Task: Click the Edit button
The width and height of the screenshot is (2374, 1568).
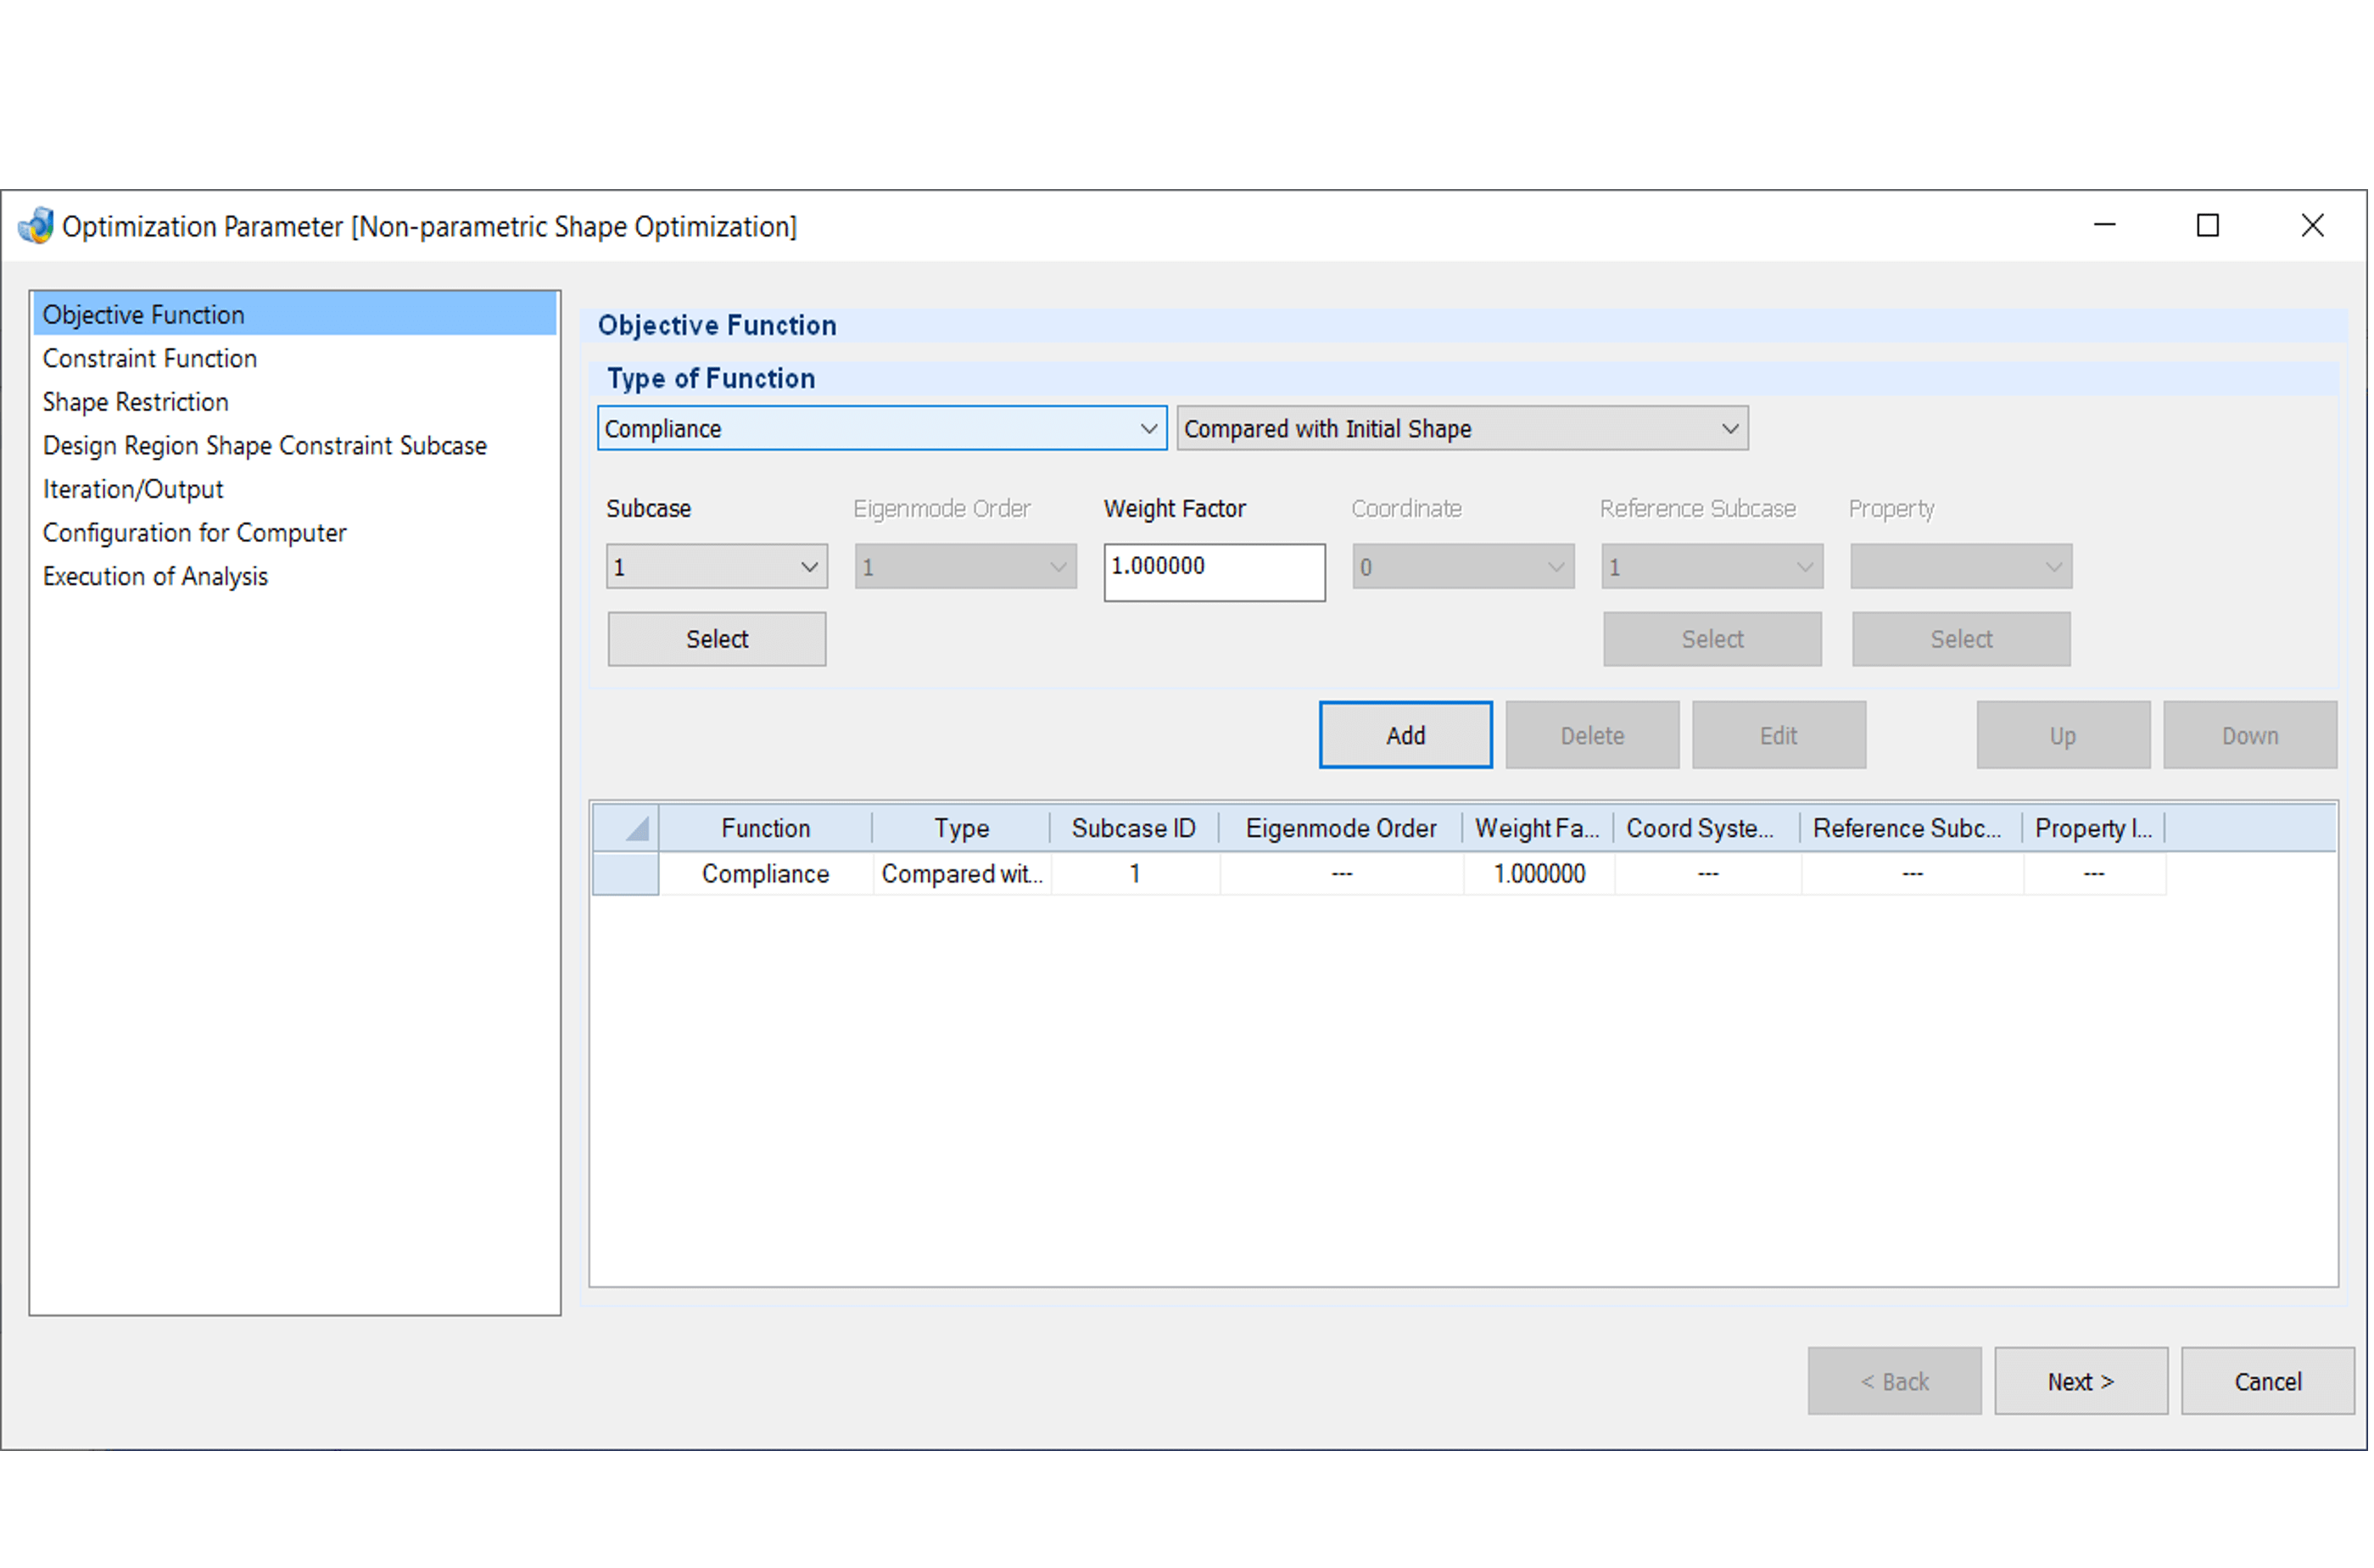Action: (x=1779, y=736)
